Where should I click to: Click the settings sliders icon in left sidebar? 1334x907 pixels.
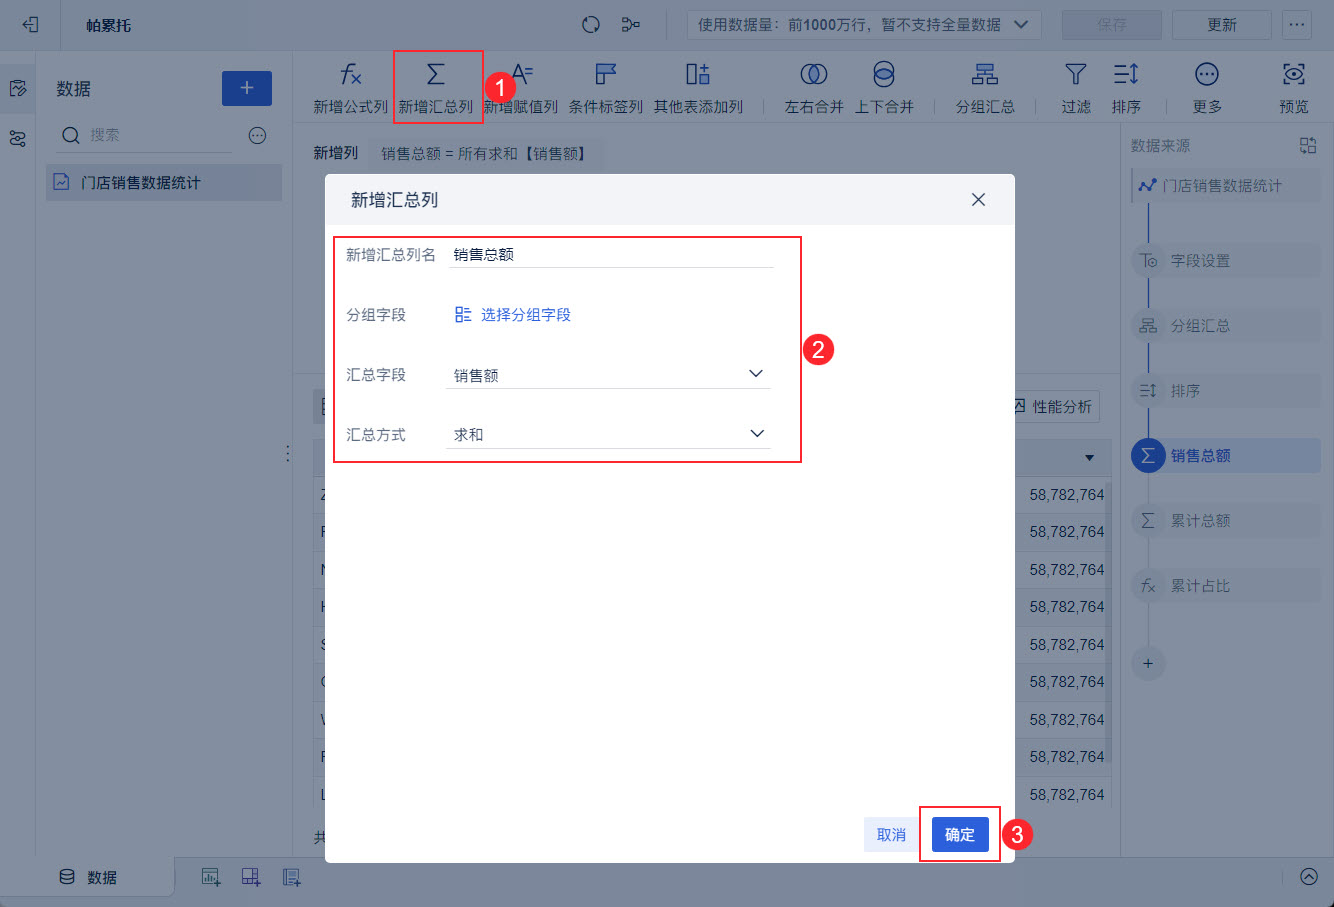coord(18,139)
